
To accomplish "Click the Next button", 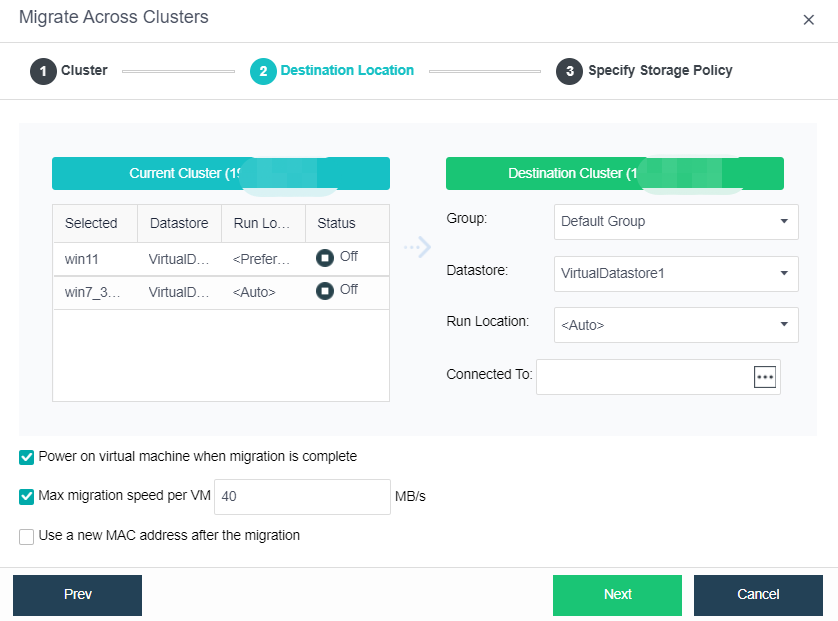I will pos(617,595).
